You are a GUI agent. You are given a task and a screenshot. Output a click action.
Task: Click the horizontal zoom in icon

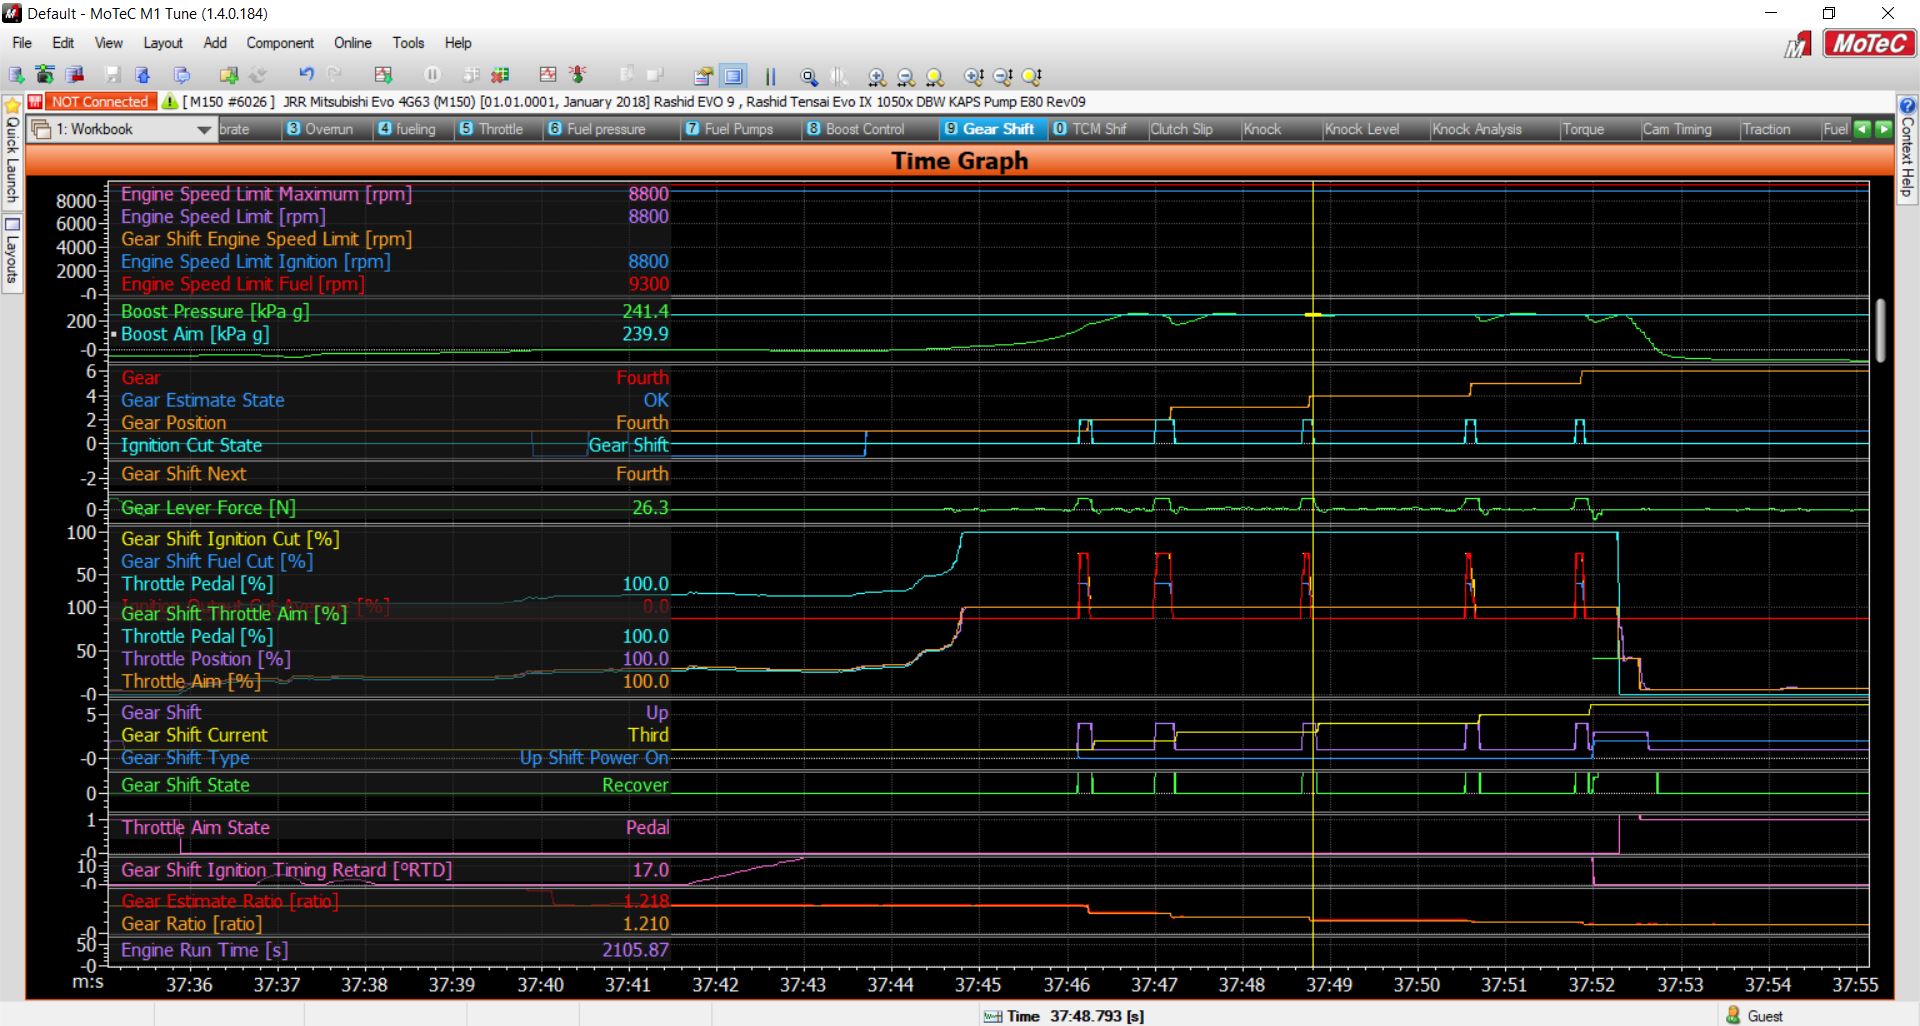click(876, 76)
